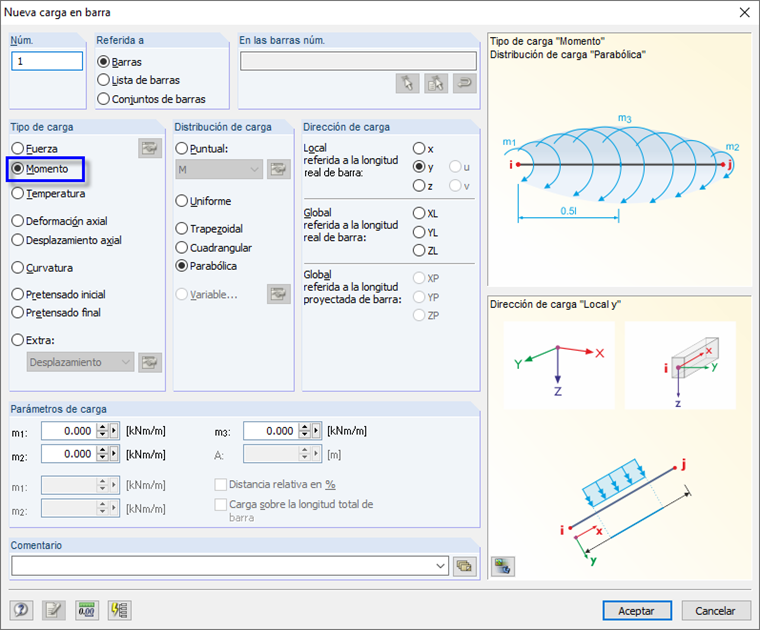This screenshot has width=760, height=630.
Task: Choose Deformación axial load type
Action: click(60, 221)
